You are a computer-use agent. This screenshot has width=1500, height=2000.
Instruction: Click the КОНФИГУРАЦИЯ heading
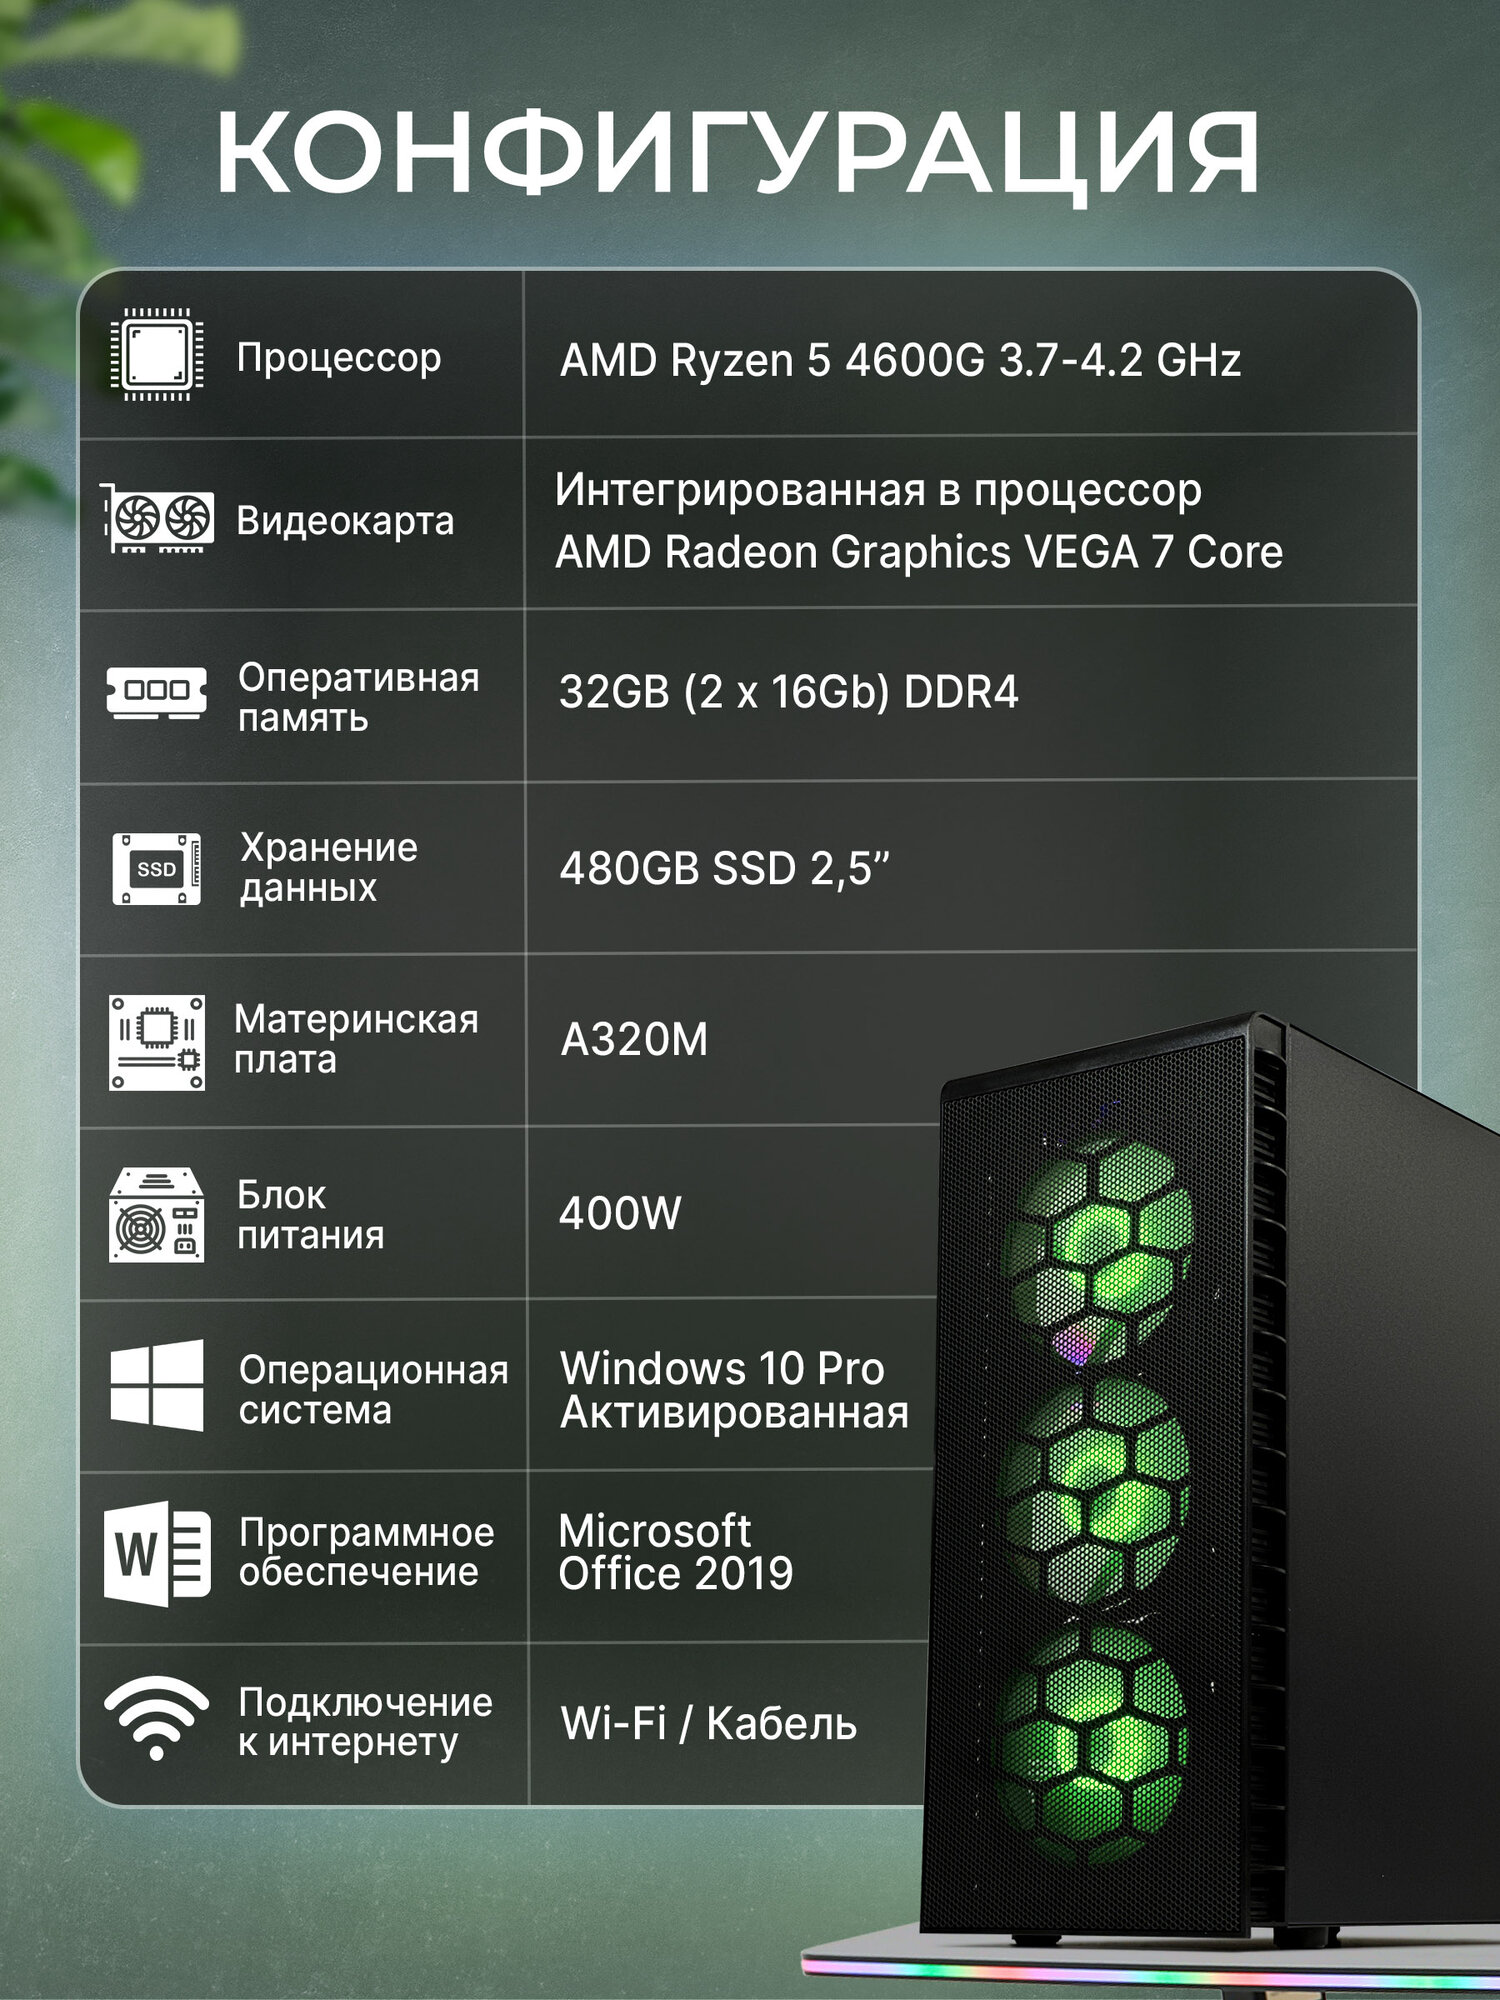pyautogui.click(x=738, y=154)
